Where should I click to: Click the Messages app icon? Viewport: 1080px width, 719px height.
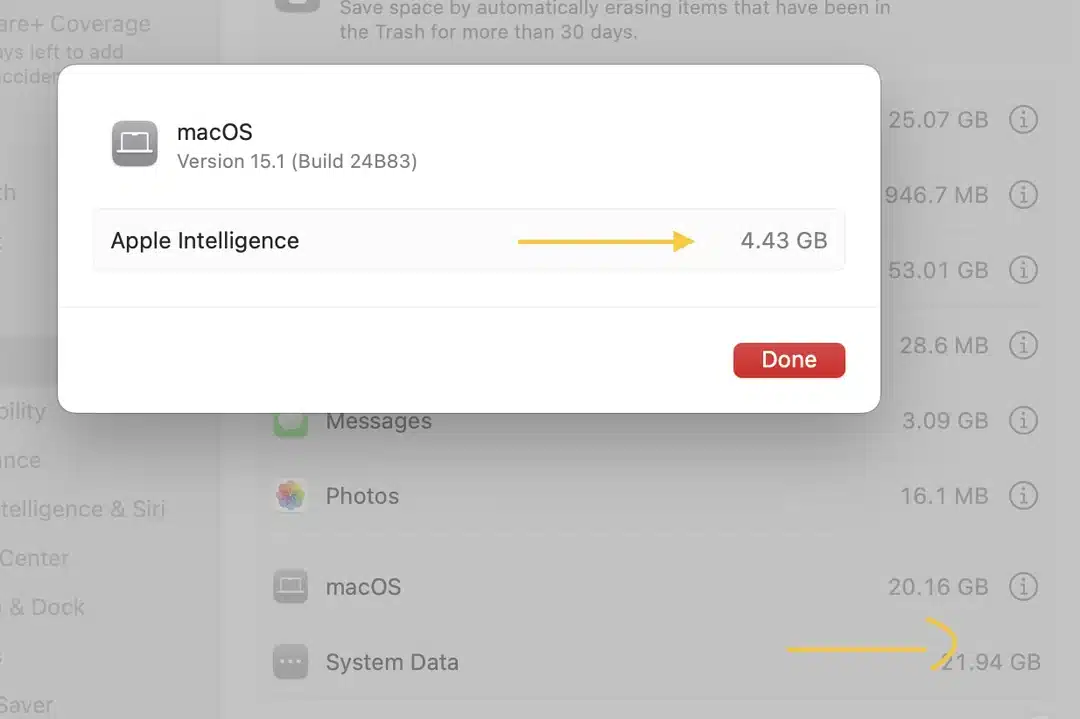click(290, 421)
